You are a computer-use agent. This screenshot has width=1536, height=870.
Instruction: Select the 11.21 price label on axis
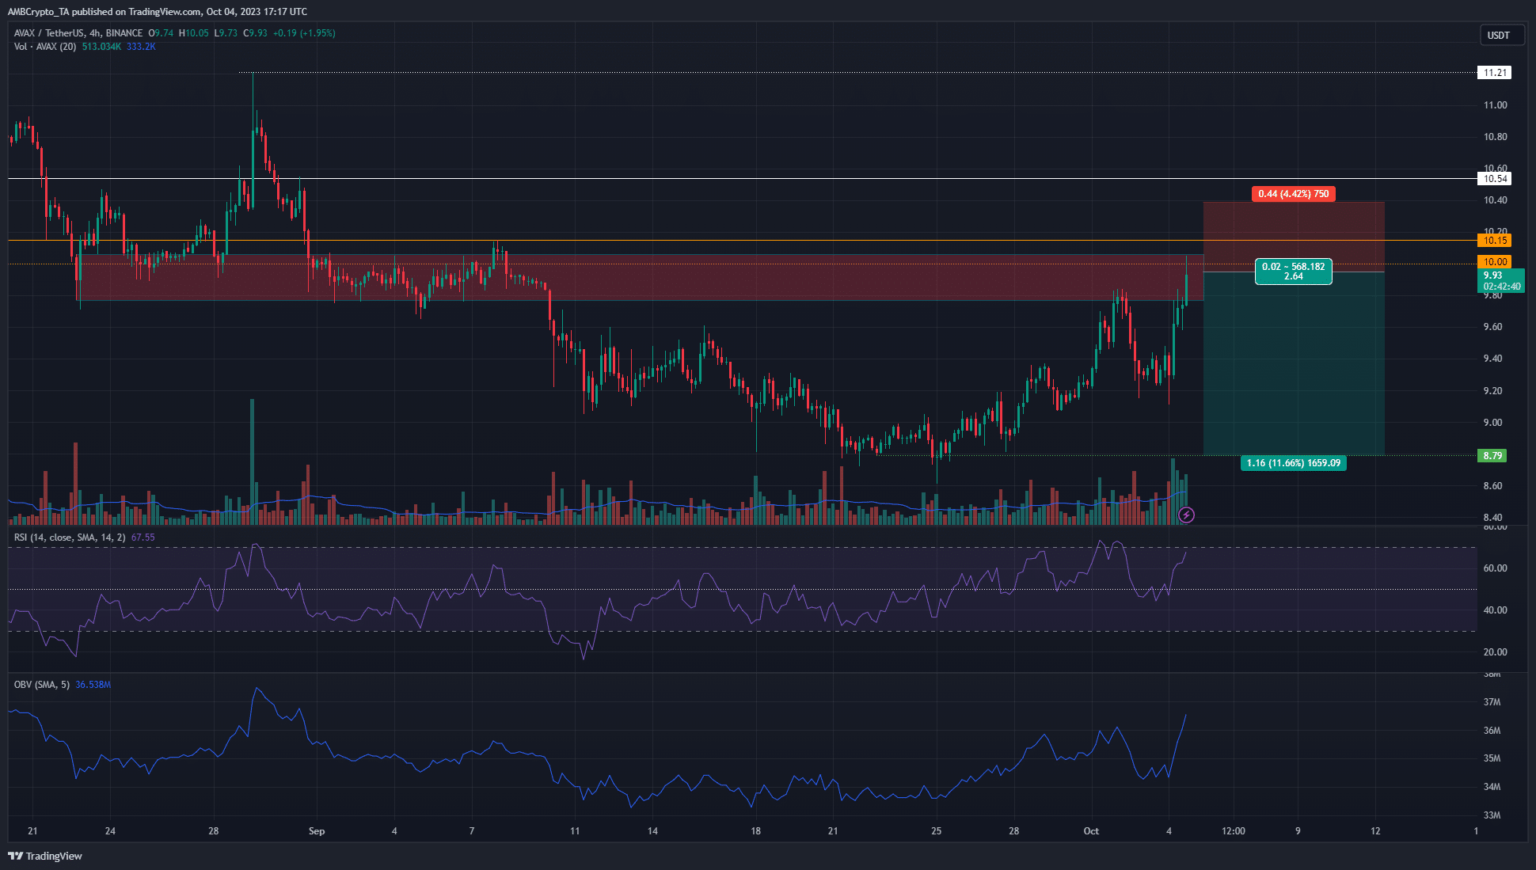1495,73
